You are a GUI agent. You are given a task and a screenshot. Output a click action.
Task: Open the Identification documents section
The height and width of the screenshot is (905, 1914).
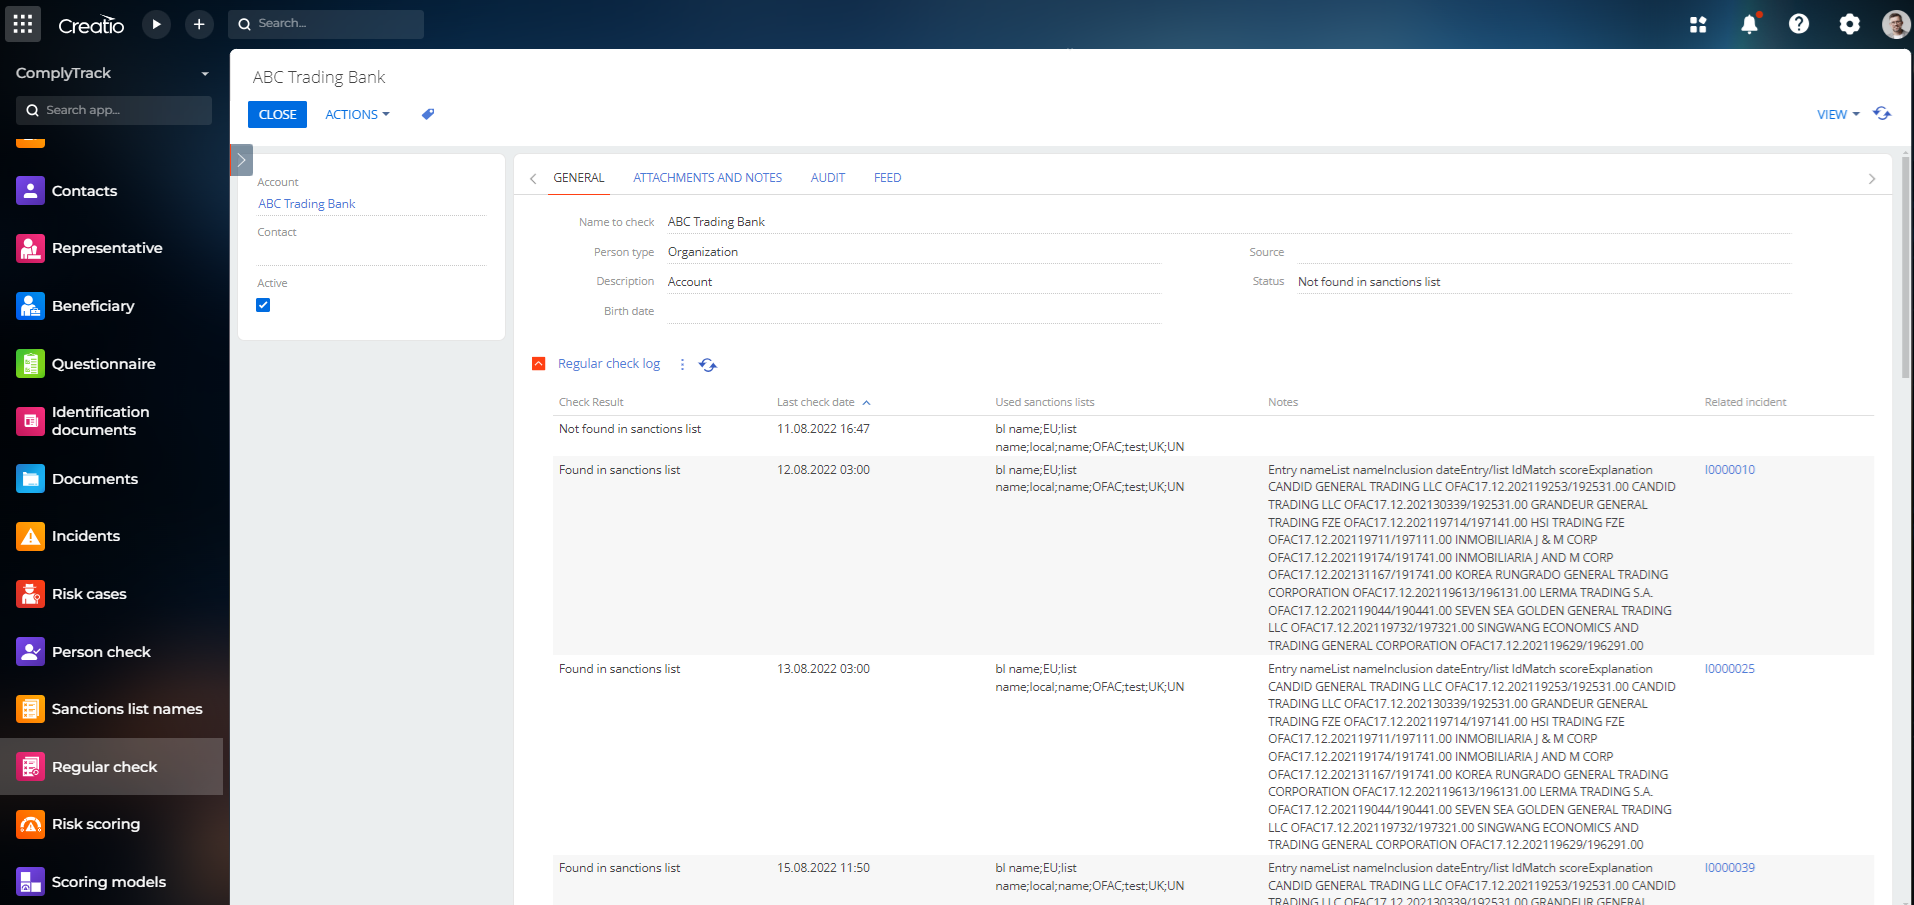(100, 420)
